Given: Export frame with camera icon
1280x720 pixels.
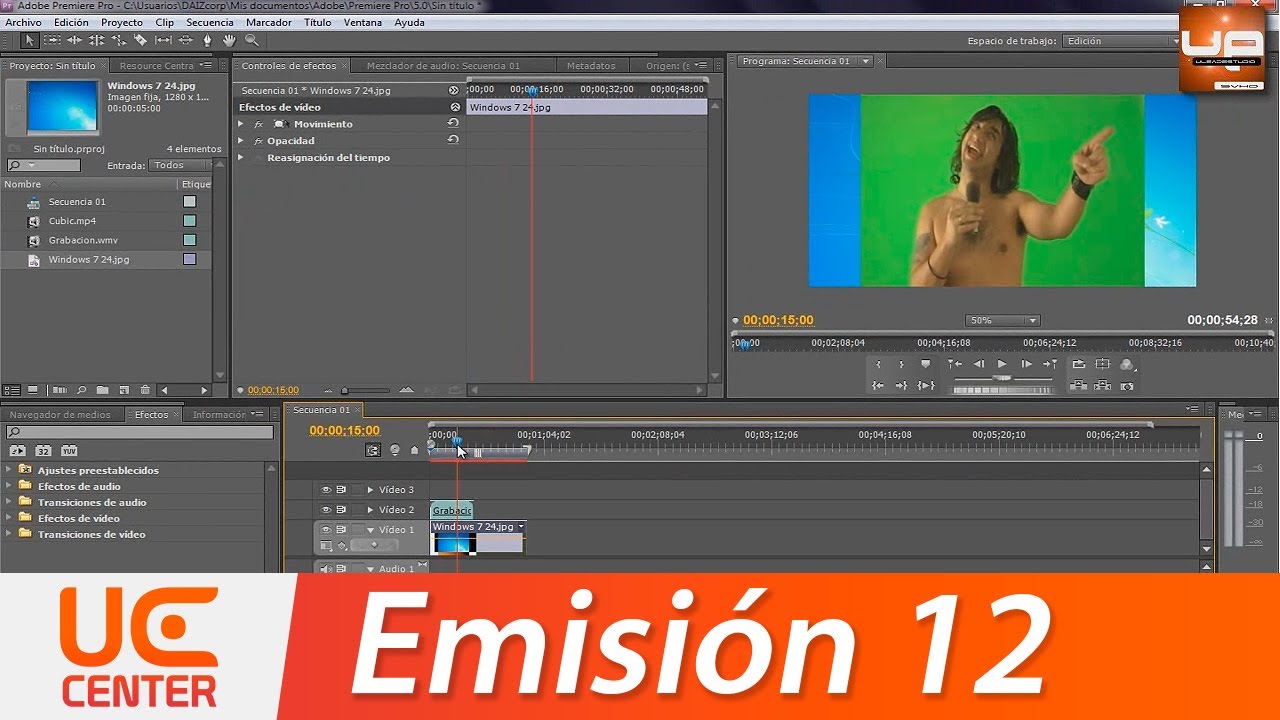Looking at the screenshot, I should [x=1127, y=386].
